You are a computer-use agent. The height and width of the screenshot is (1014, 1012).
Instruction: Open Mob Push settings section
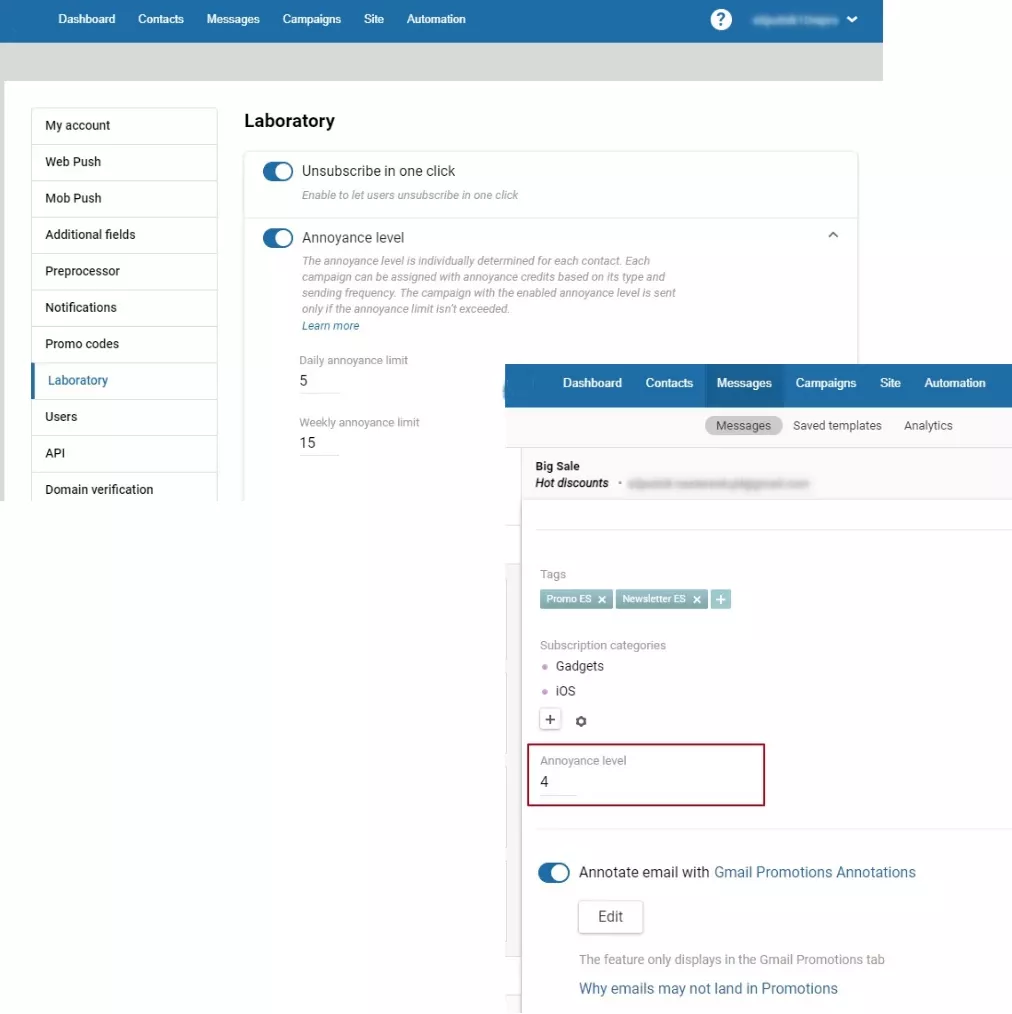(124, 199)
